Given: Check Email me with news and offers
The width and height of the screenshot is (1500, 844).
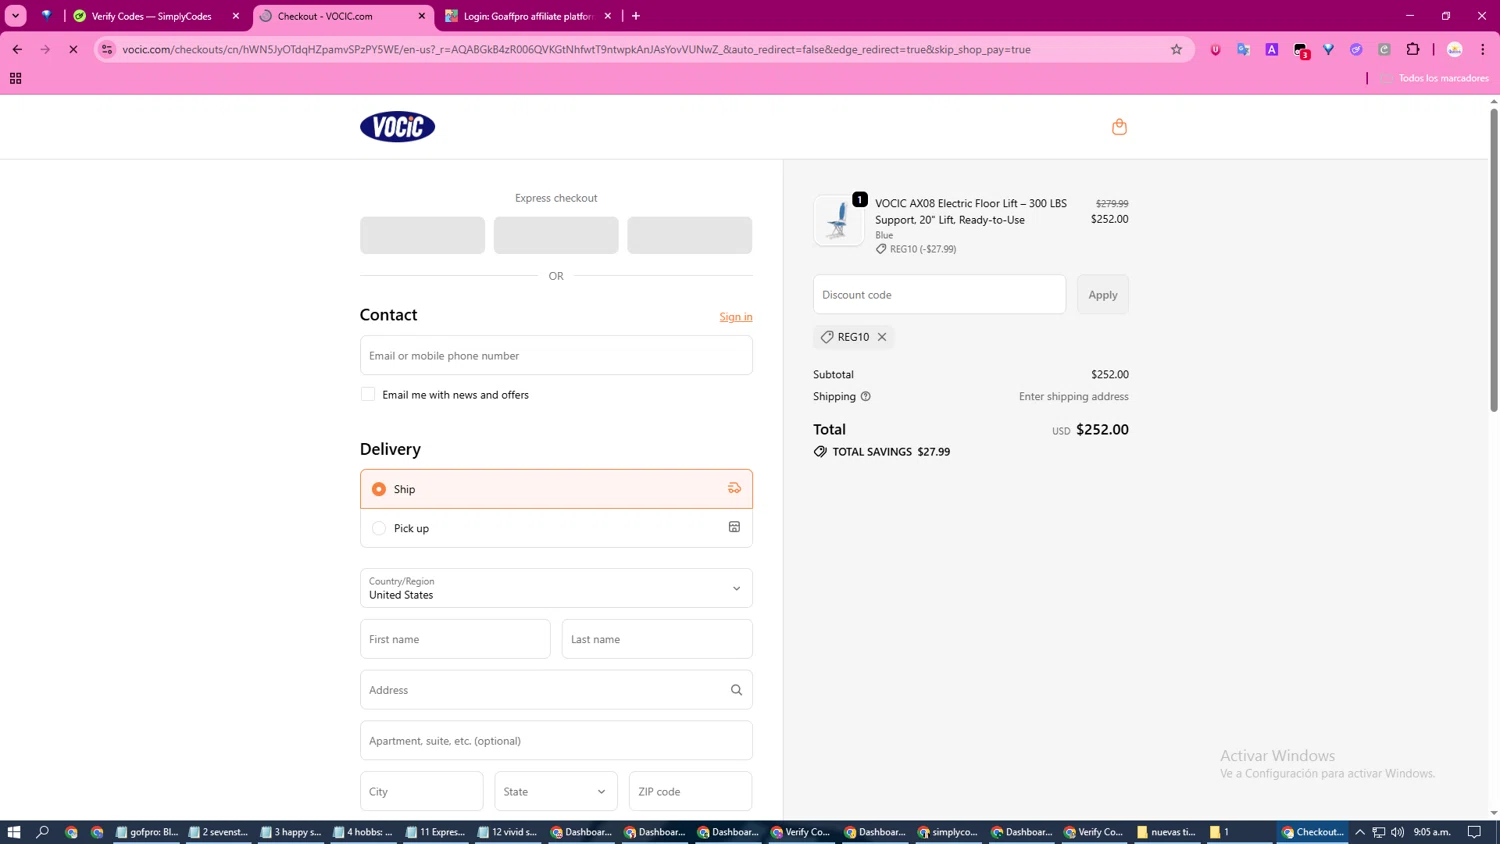Looking at the screenshot, I should click(368, 394).
